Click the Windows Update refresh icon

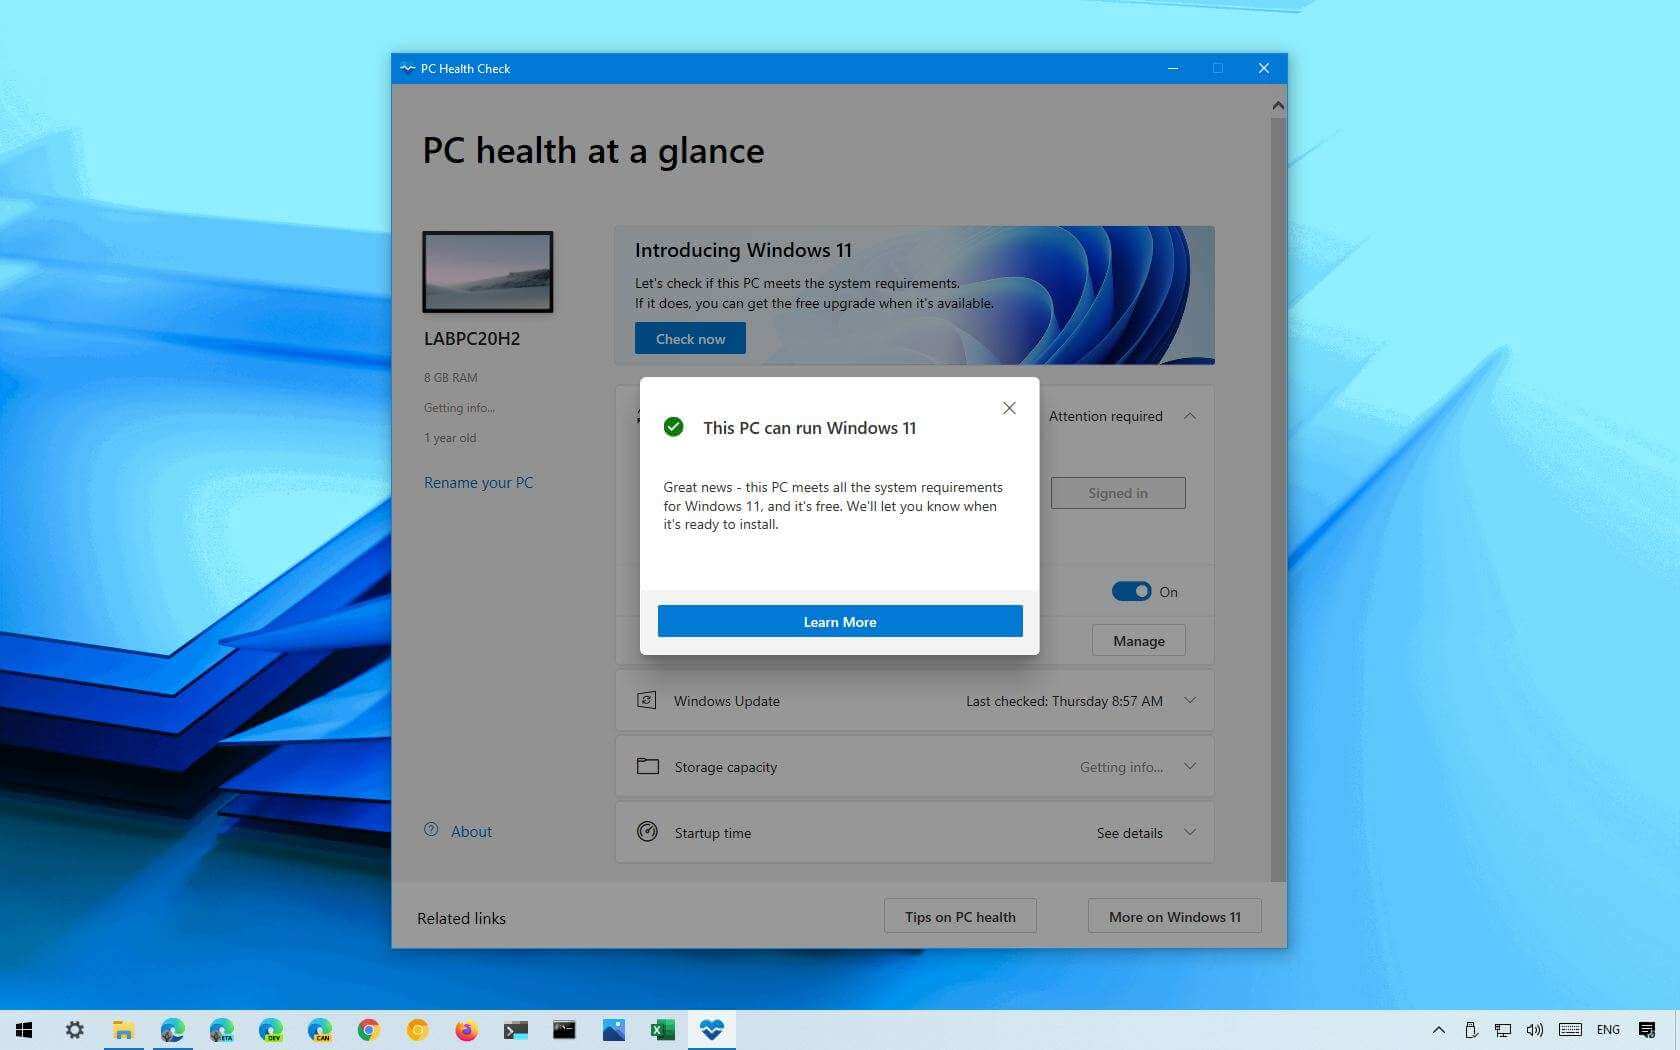pos(647,700)
